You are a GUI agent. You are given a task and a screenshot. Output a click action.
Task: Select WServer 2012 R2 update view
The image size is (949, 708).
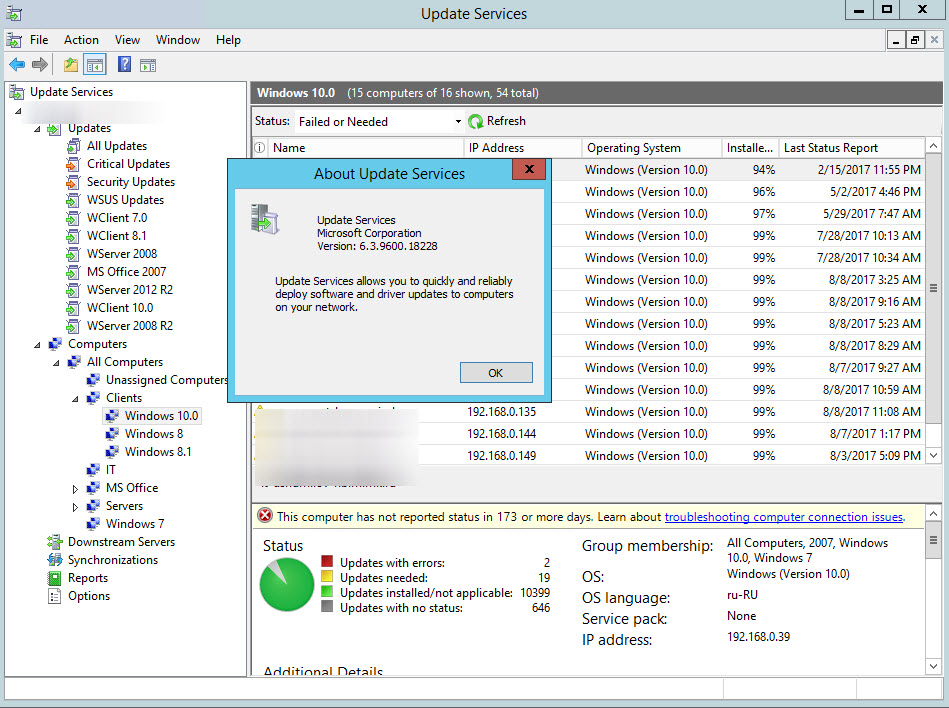(130, 290)
